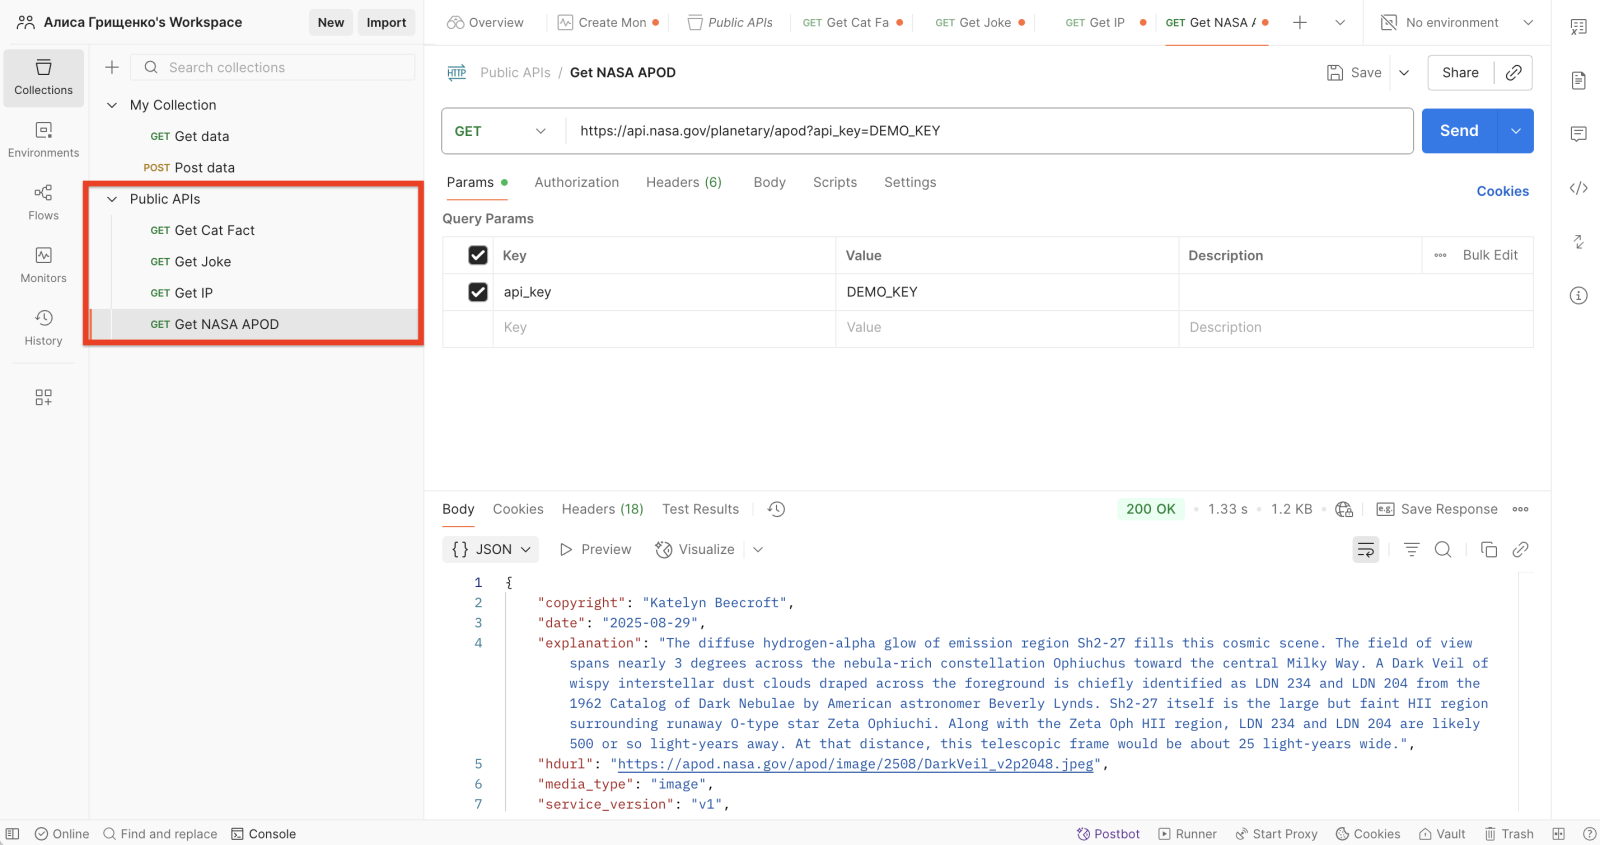Open the Send button dropdown arrow
Image resolution: width=1600 pixels, height=845 pixels.
(1516, 131)
